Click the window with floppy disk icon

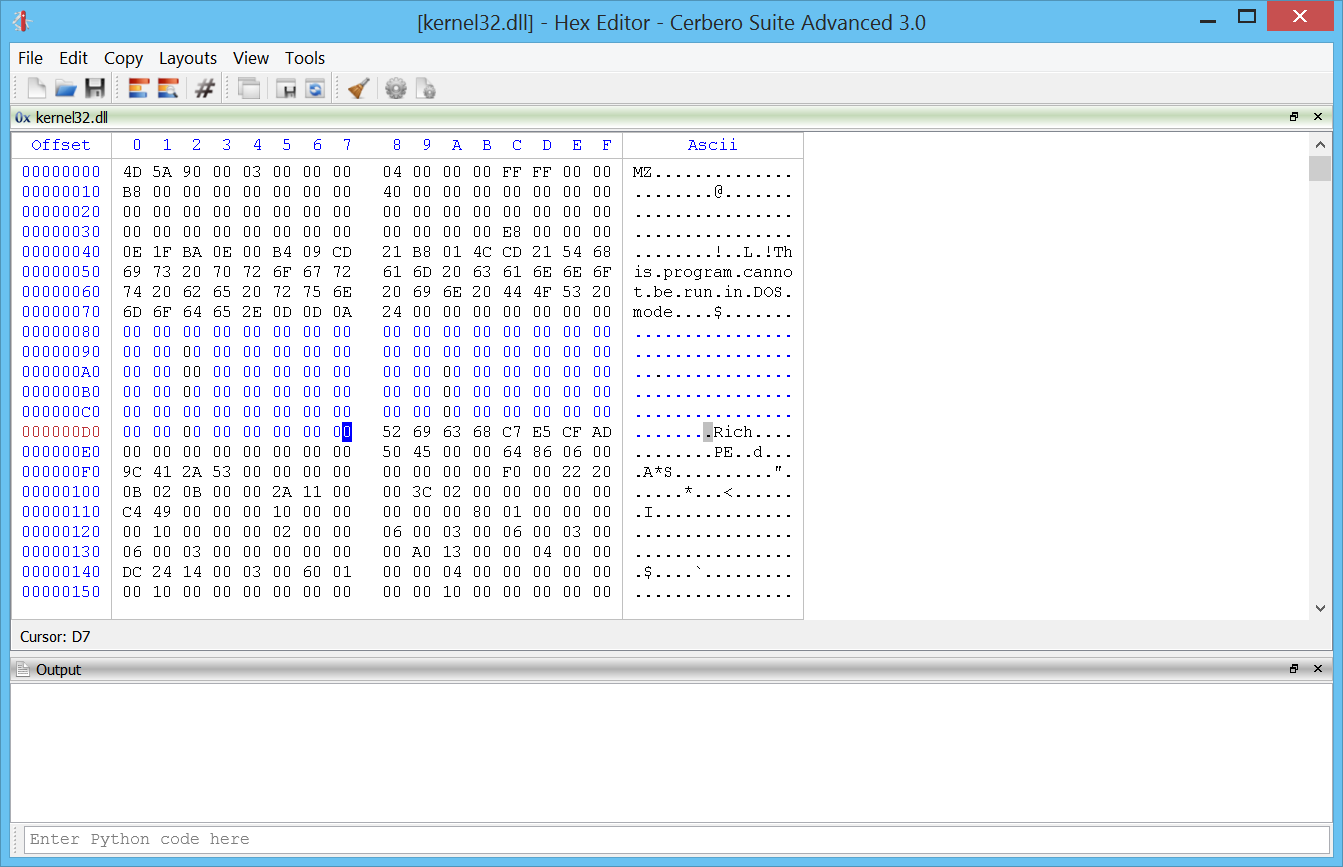pyautogui.click(x=286, y=89)
